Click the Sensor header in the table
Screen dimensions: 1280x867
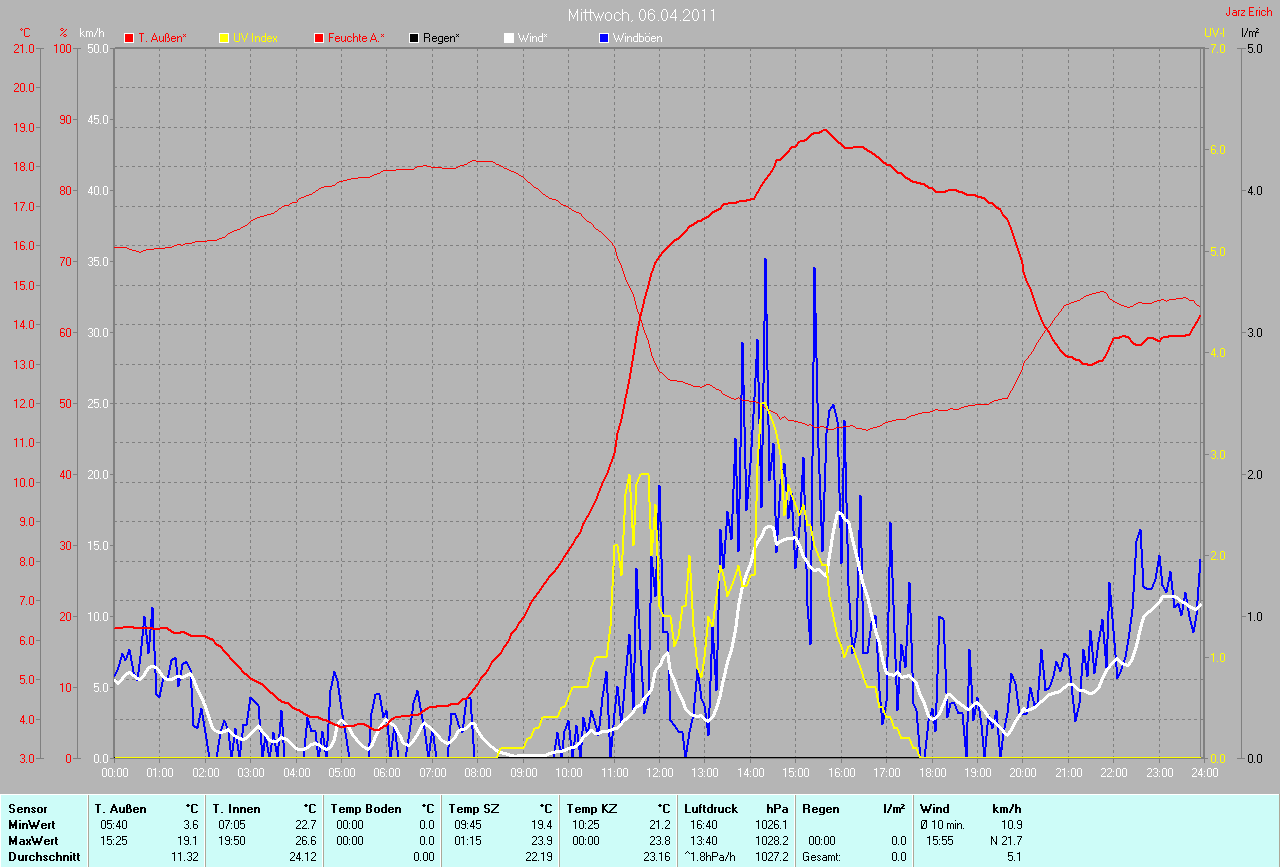[x=27, y=808]
